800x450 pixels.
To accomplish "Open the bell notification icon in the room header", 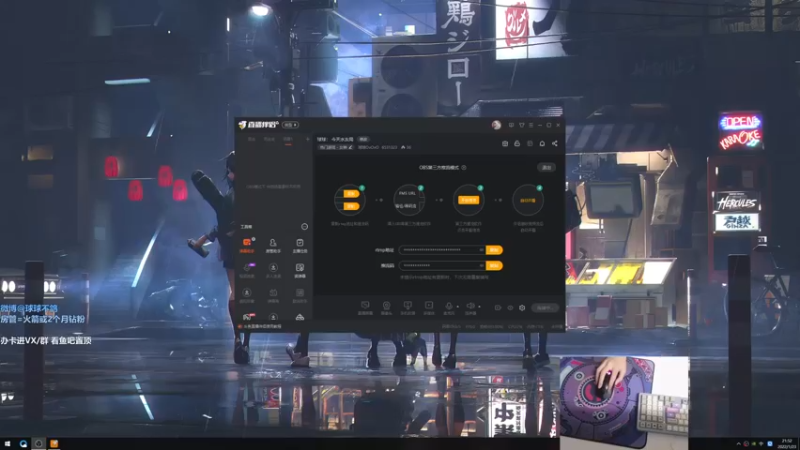I will pyautogui.click(x=542, y=144).
